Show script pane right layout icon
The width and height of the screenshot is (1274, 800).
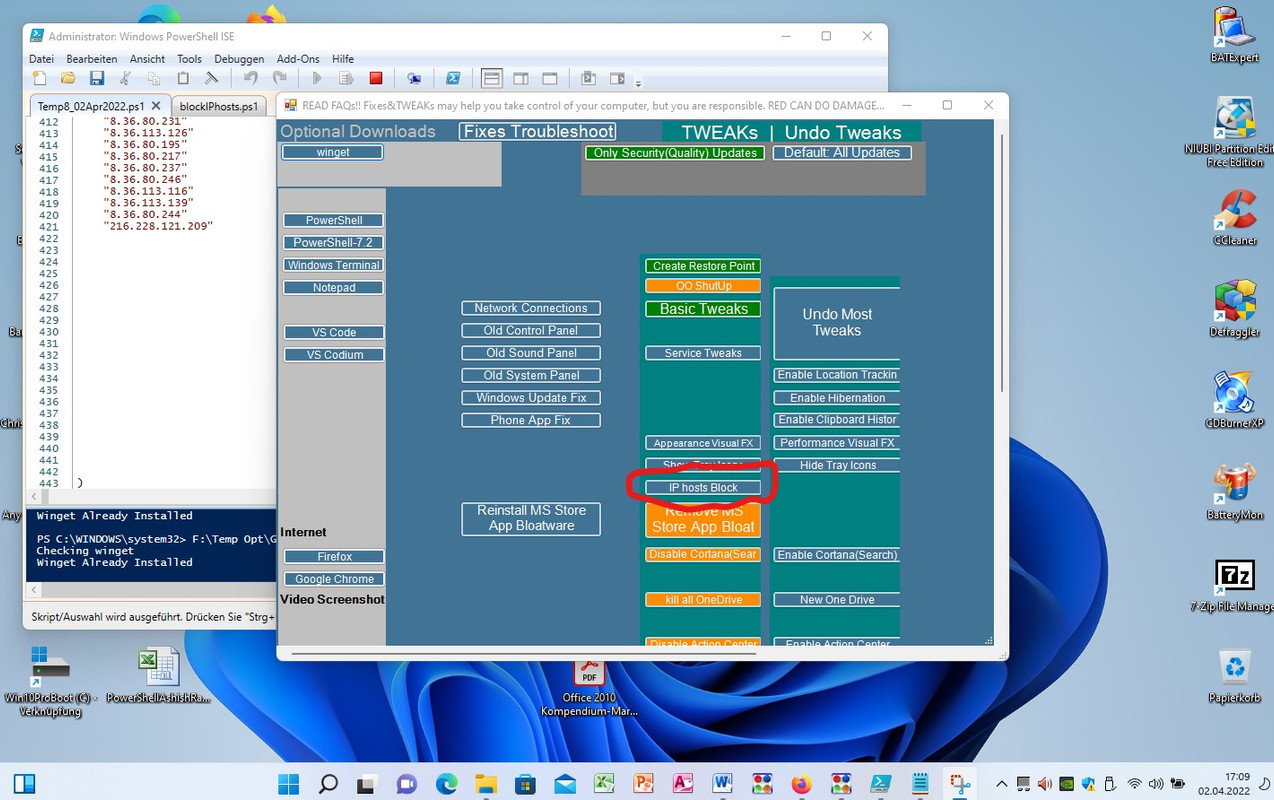[520, 78]
